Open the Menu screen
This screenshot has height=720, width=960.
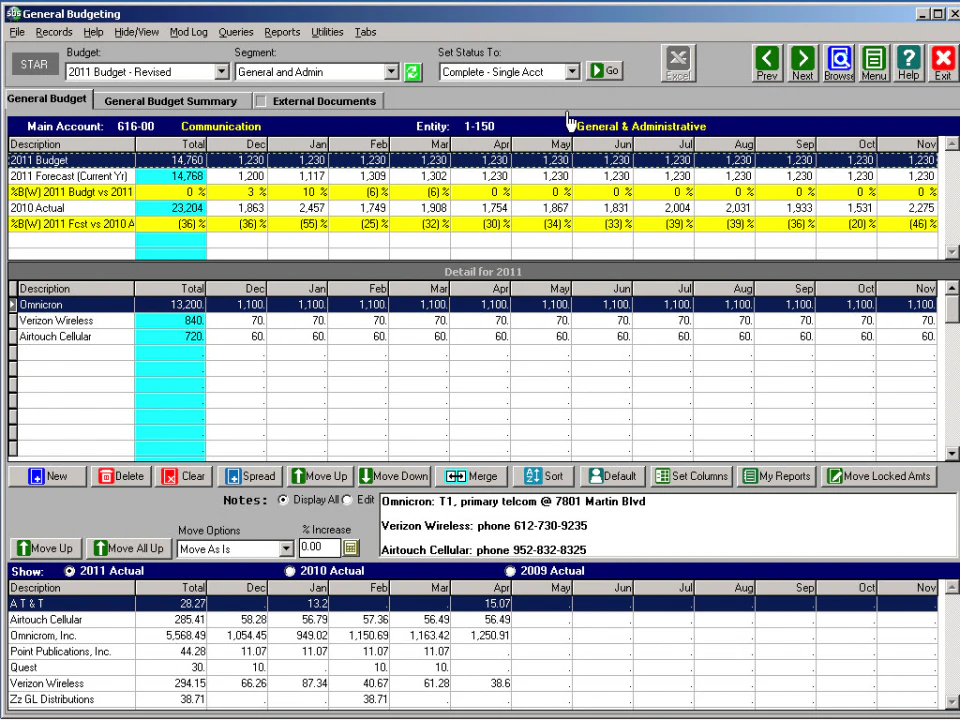coord(873,62)
